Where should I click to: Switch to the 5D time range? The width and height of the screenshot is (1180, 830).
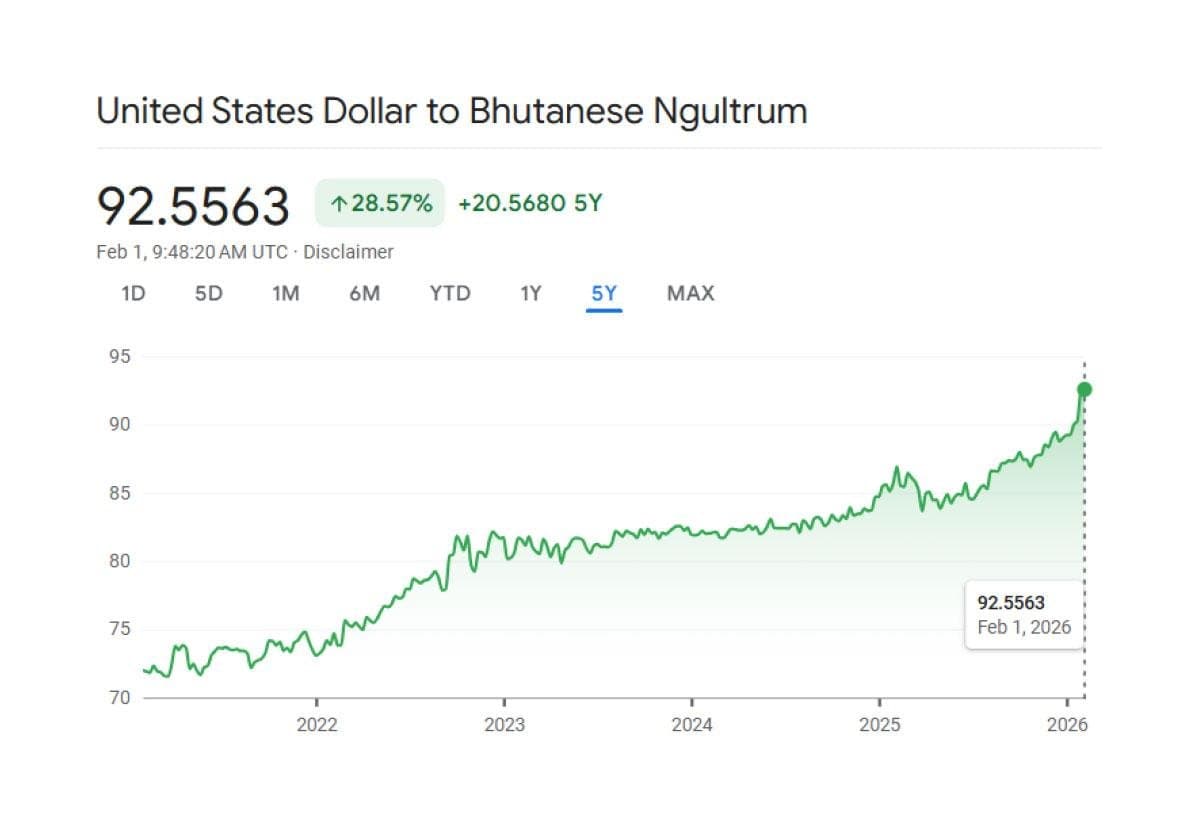click(209, 294)
